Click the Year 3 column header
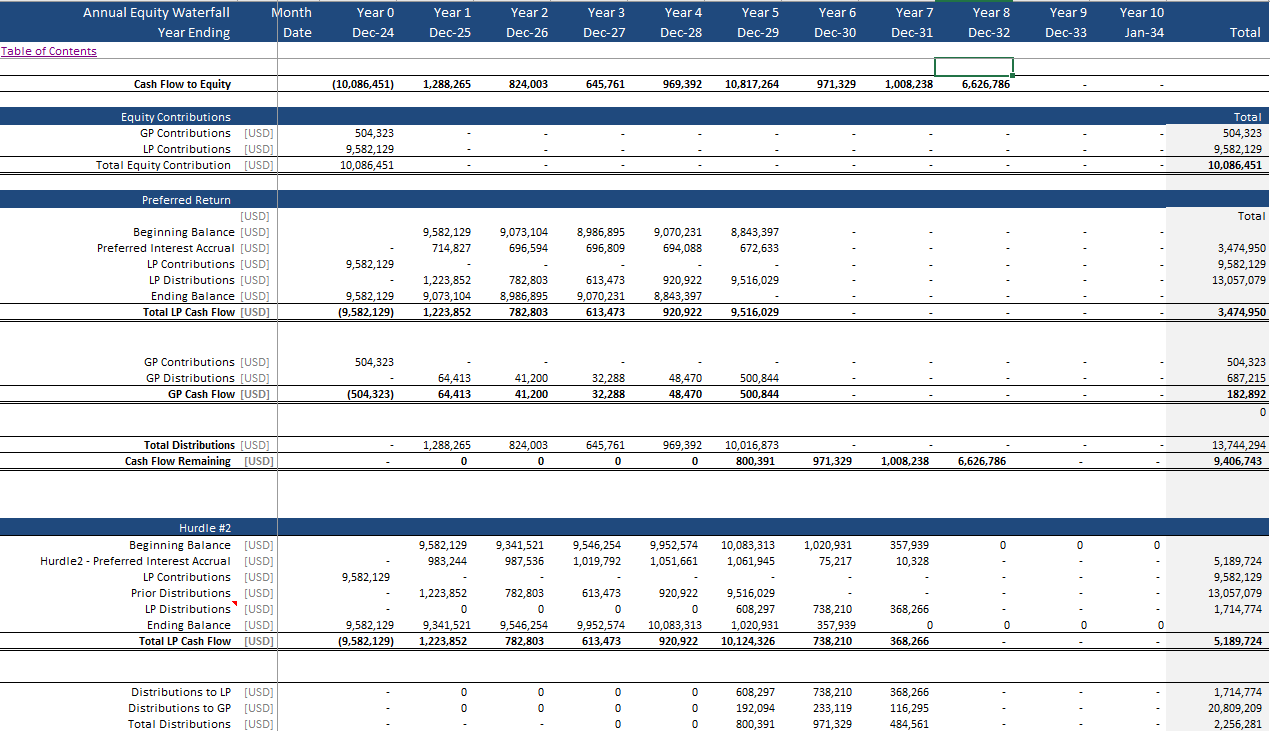Viewport: 1270px width, 731px height. (x=606, y=13)
